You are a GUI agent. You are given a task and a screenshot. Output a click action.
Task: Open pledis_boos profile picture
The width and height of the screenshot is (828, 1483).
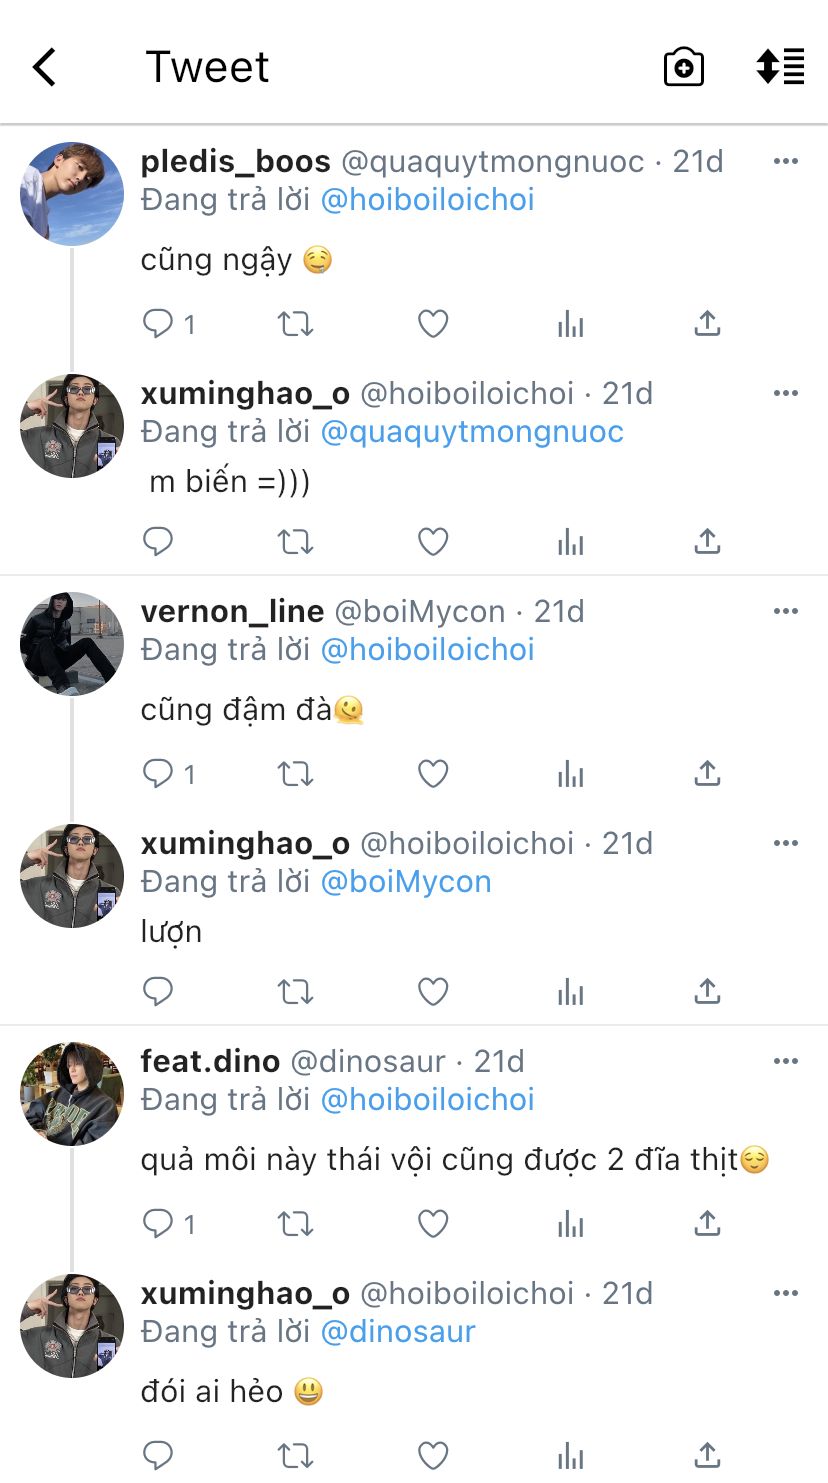(72, 194)
